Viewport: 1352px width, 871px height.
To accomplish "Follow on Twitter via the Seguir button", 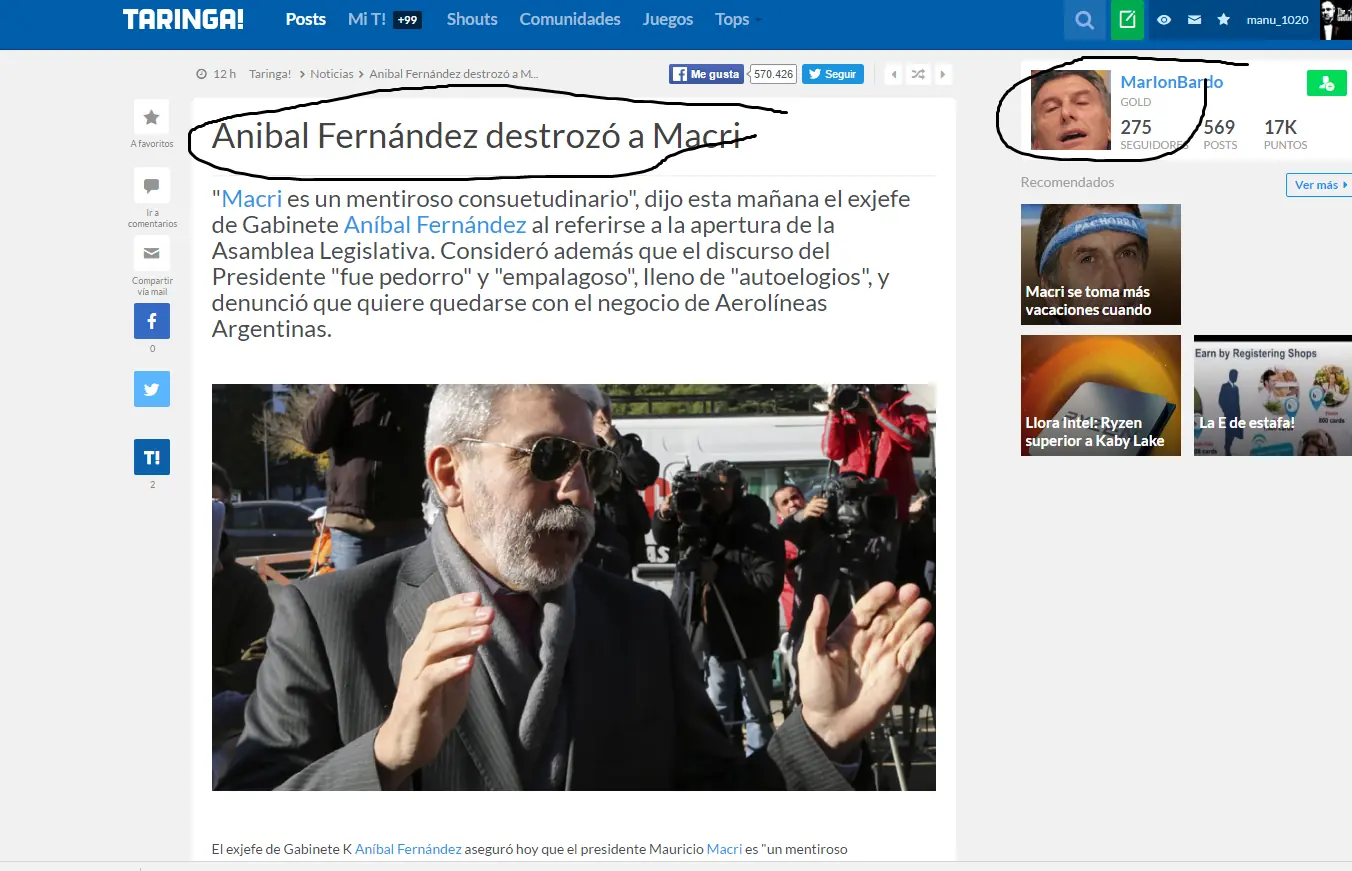I will point(832,73).
